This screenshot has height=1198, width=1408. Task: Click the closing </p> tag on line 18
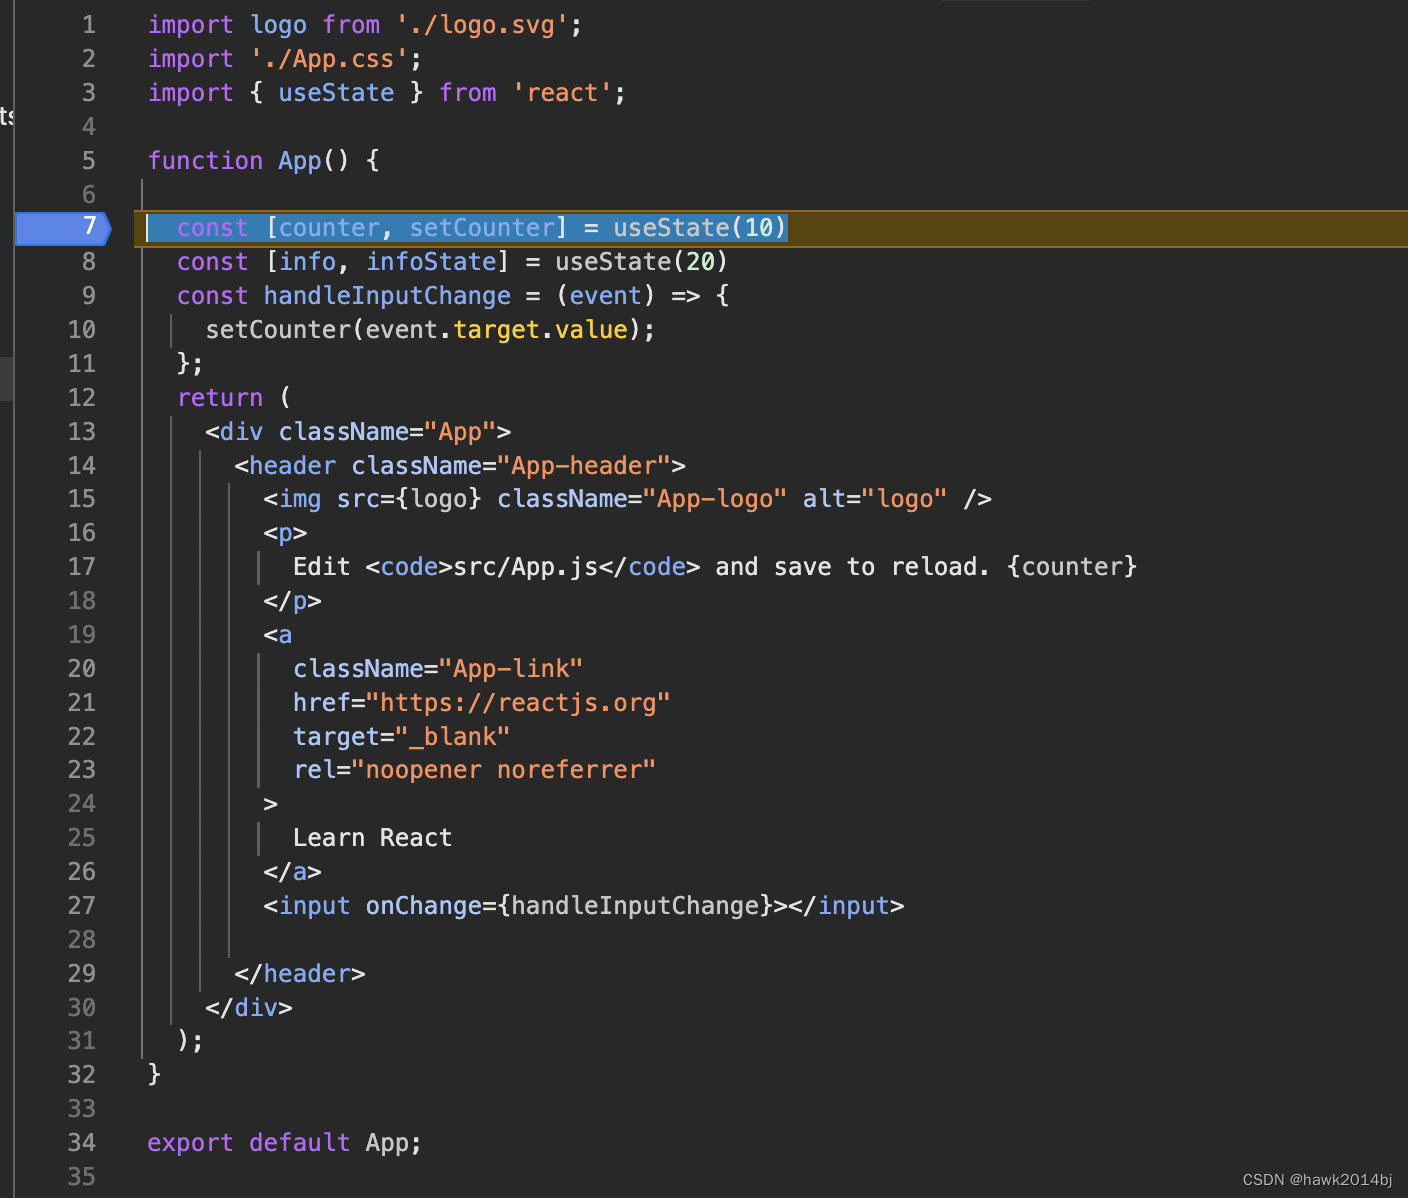point(292,601)
